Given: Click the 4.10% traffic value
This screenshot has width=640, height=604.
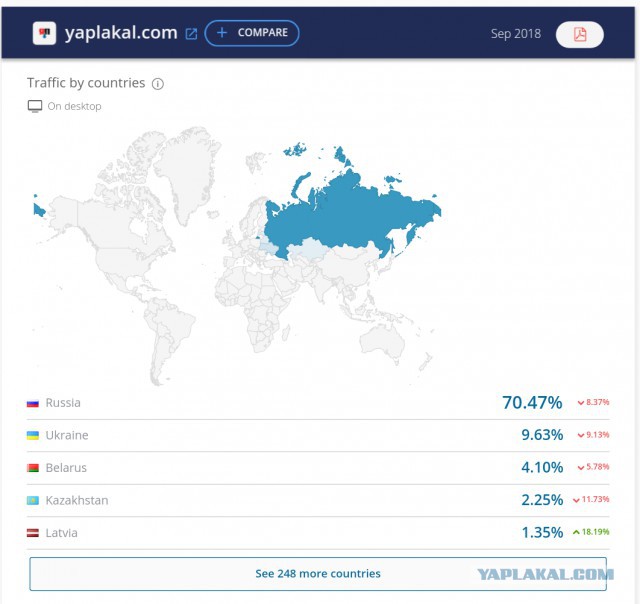Looking at the screenshot, I should (x=542, y=467).
